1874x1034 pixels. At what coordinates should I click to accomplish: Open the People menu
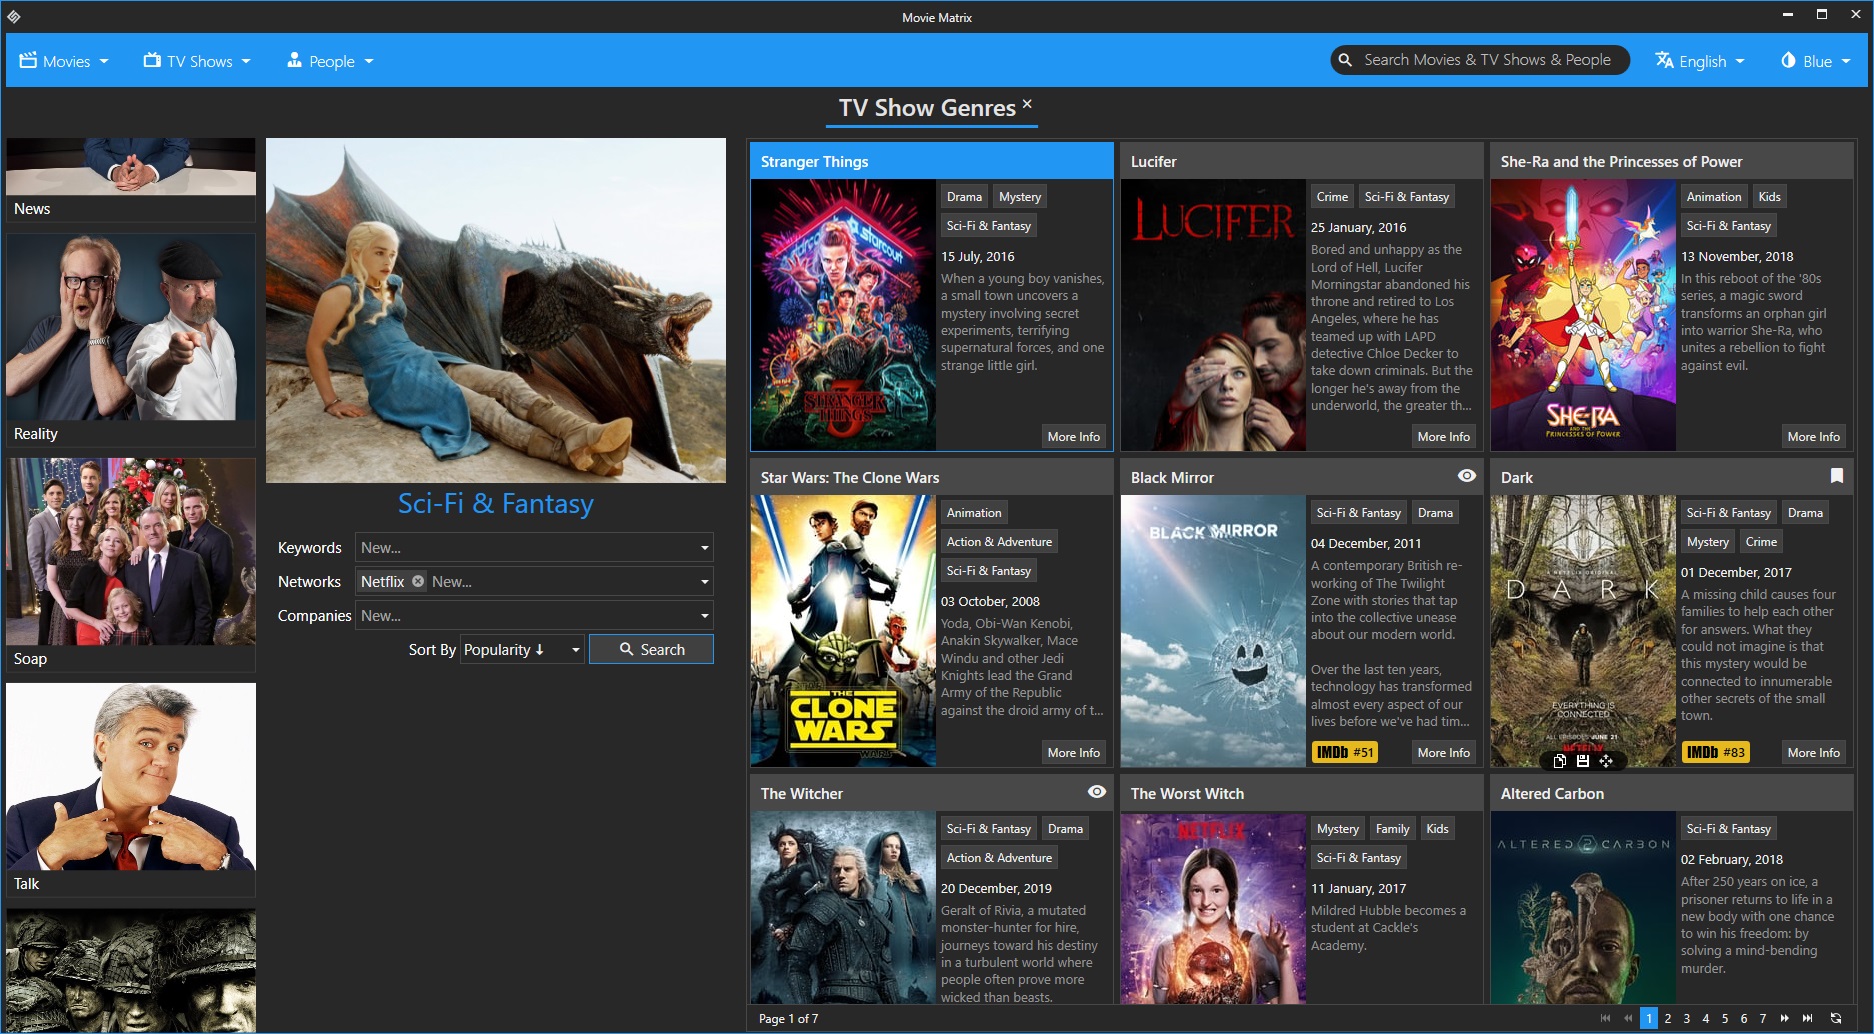coord(330,61)
